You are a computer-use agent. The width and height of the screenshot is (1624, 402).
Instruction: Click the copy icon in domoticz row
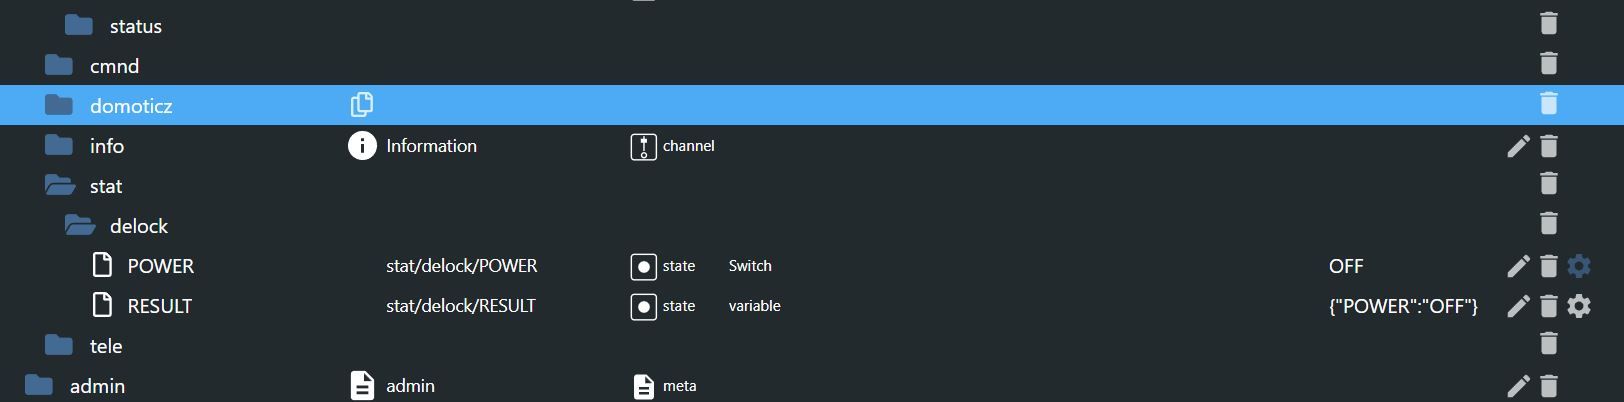point(361,105)
